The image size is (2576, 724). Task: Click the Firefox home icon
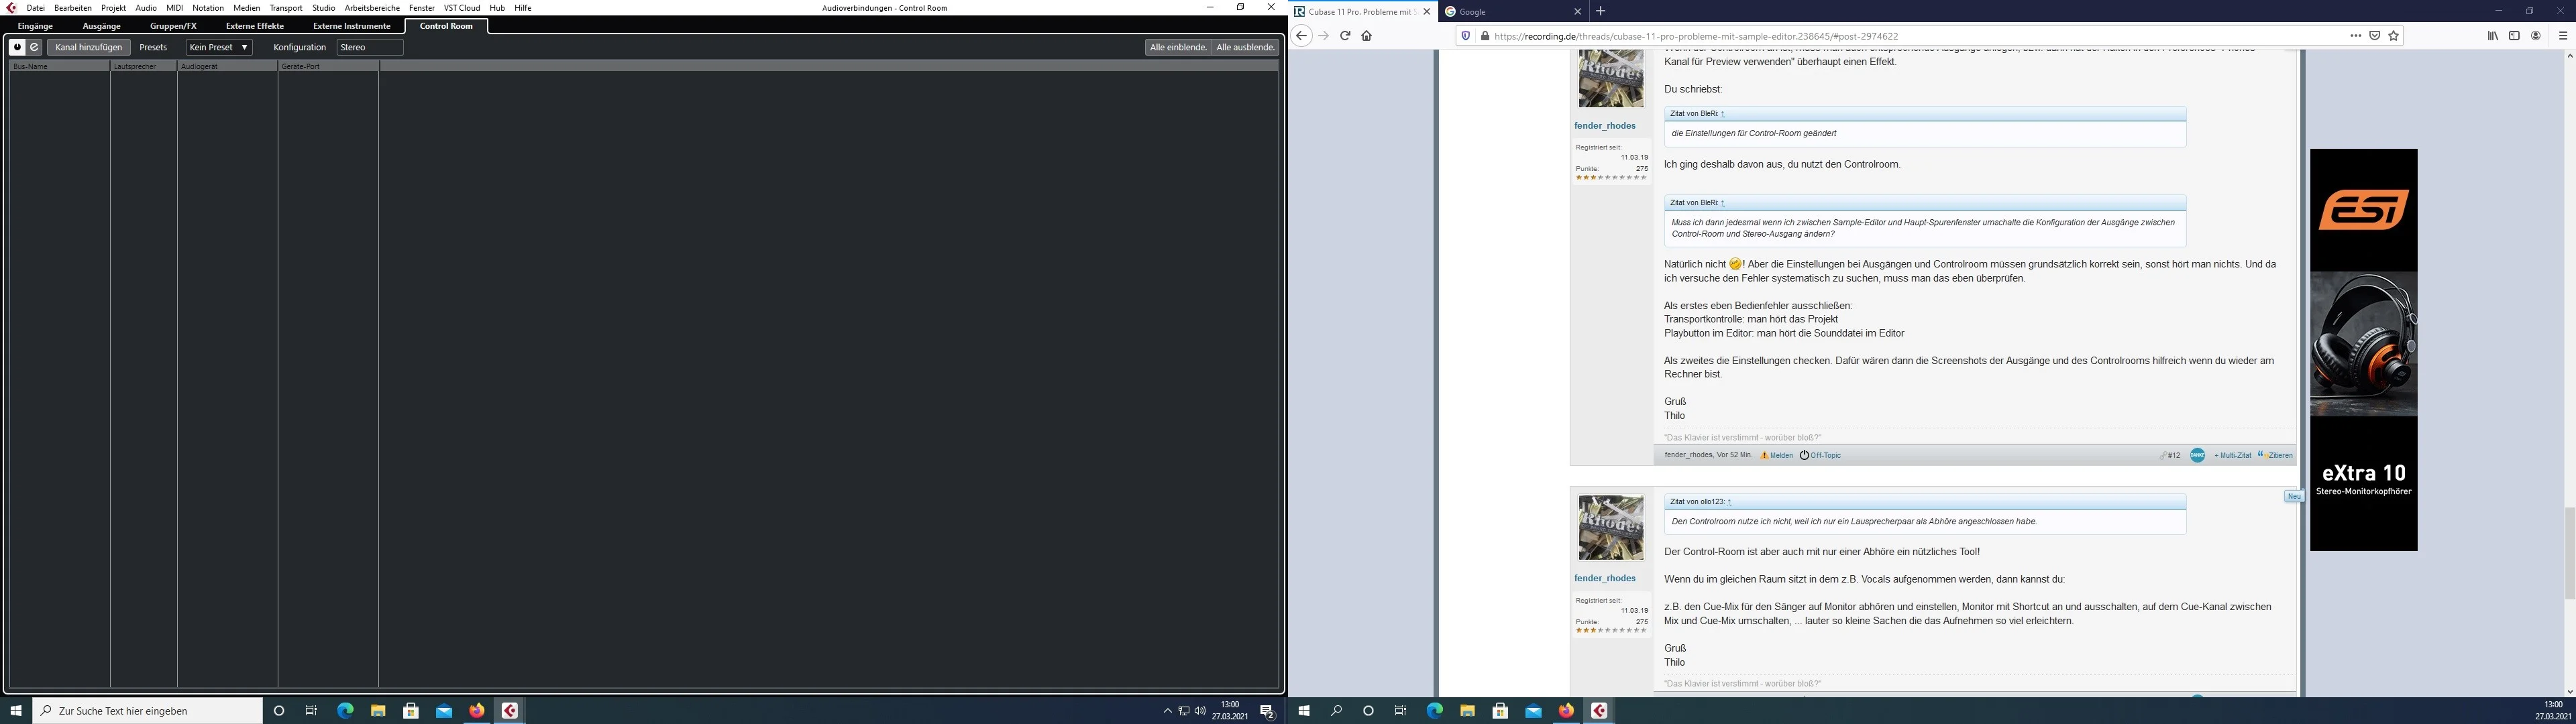1366,36
